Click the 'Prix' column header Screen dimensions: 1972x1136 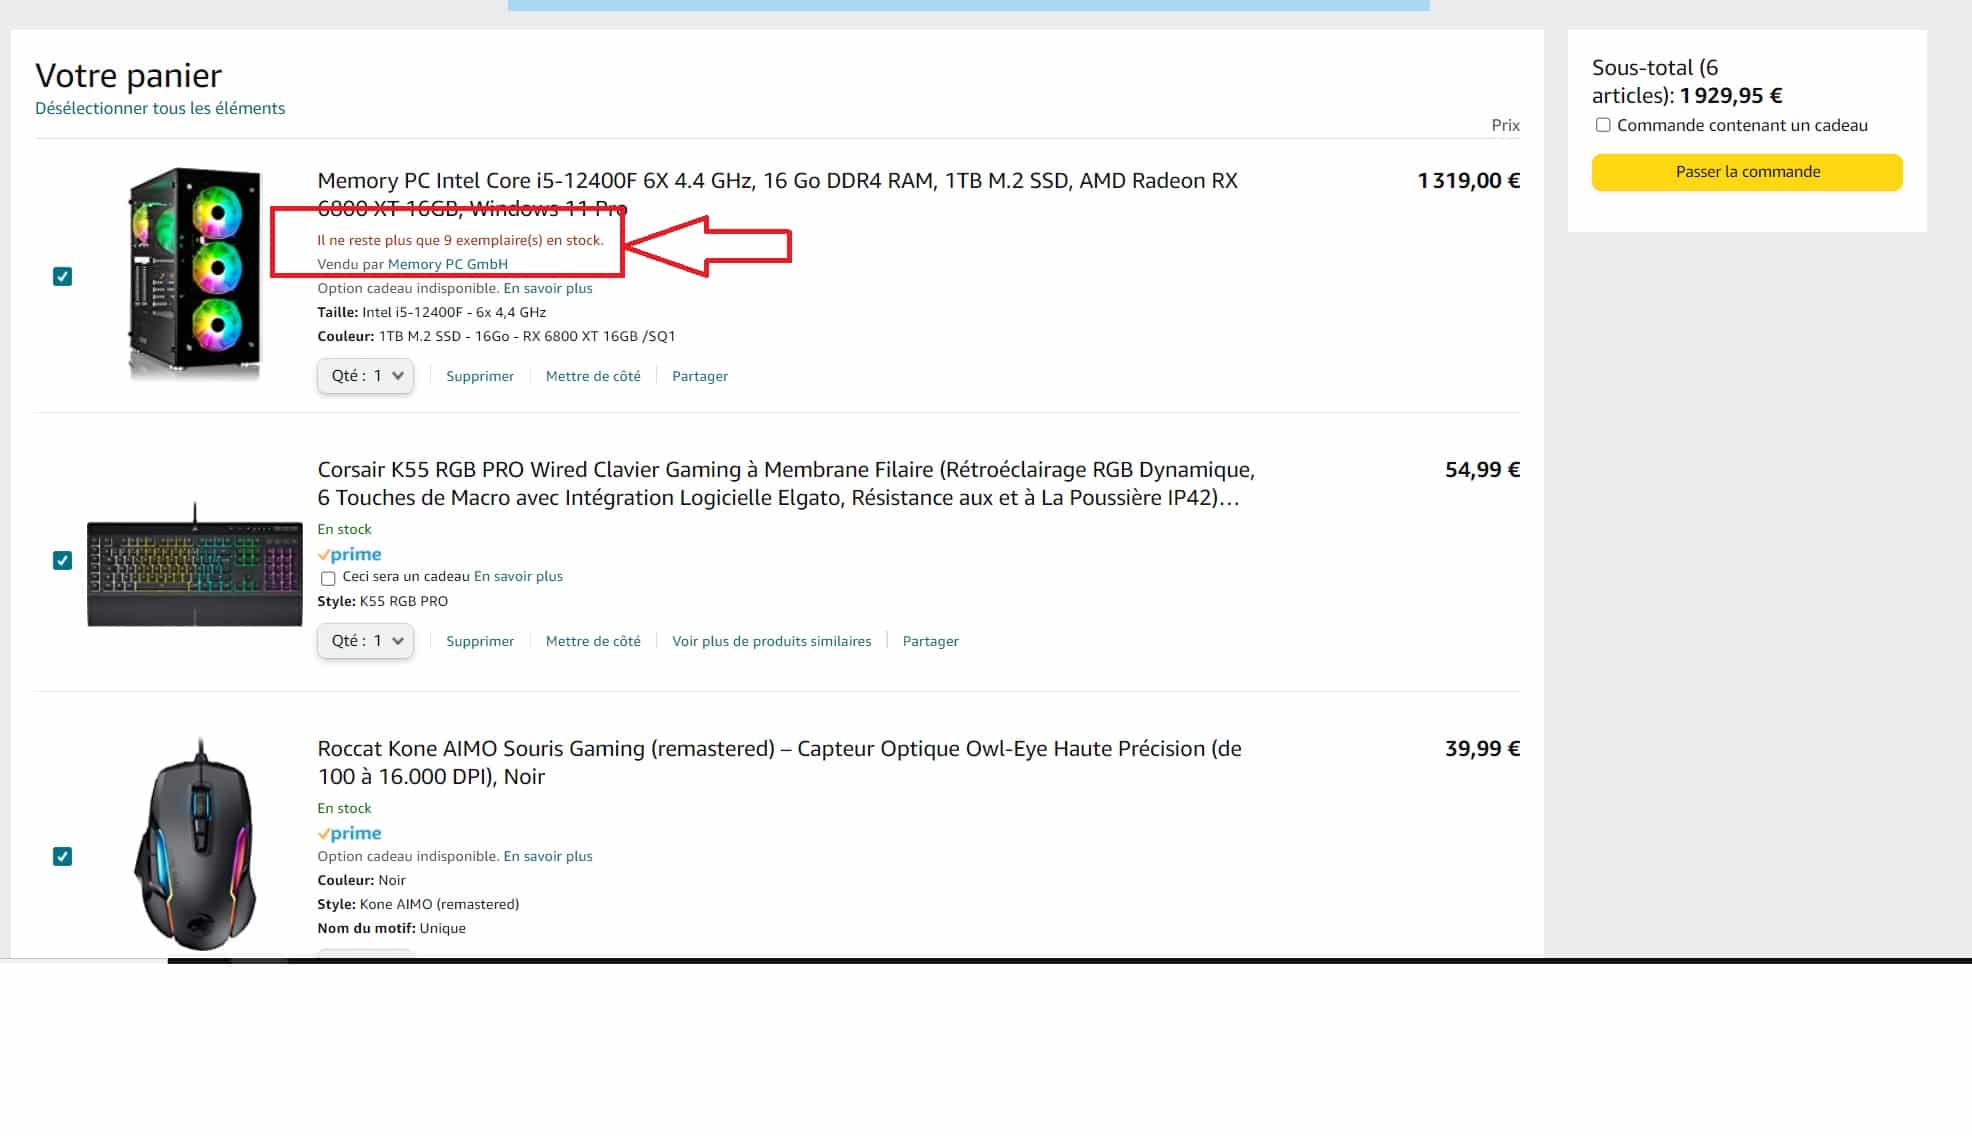click(1505, 125)
